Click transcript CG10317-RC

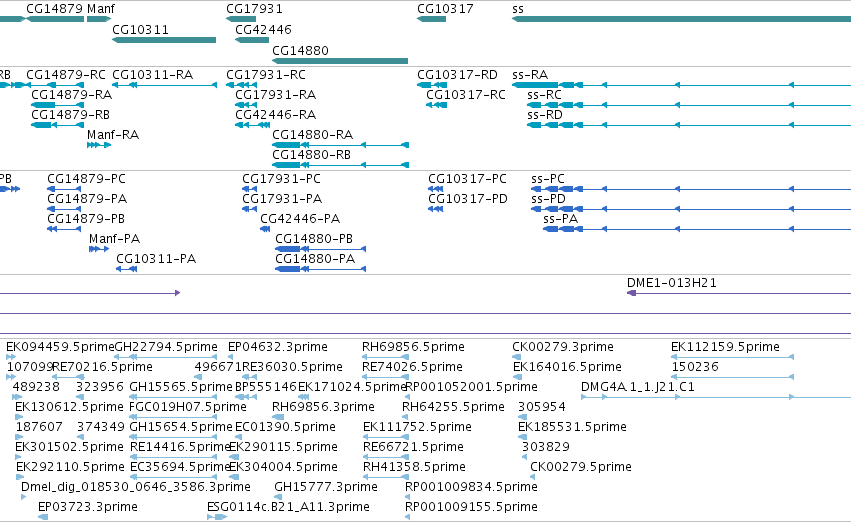[466, 94]
